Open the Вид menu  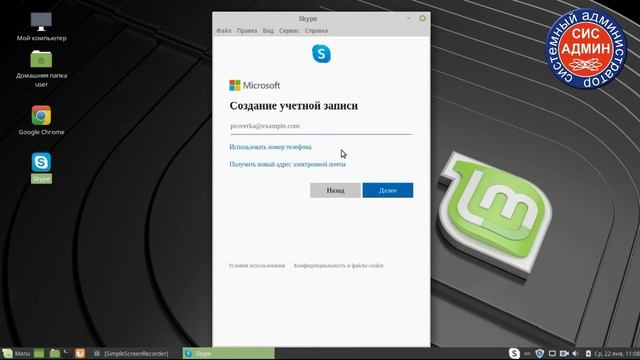point(268,31)
